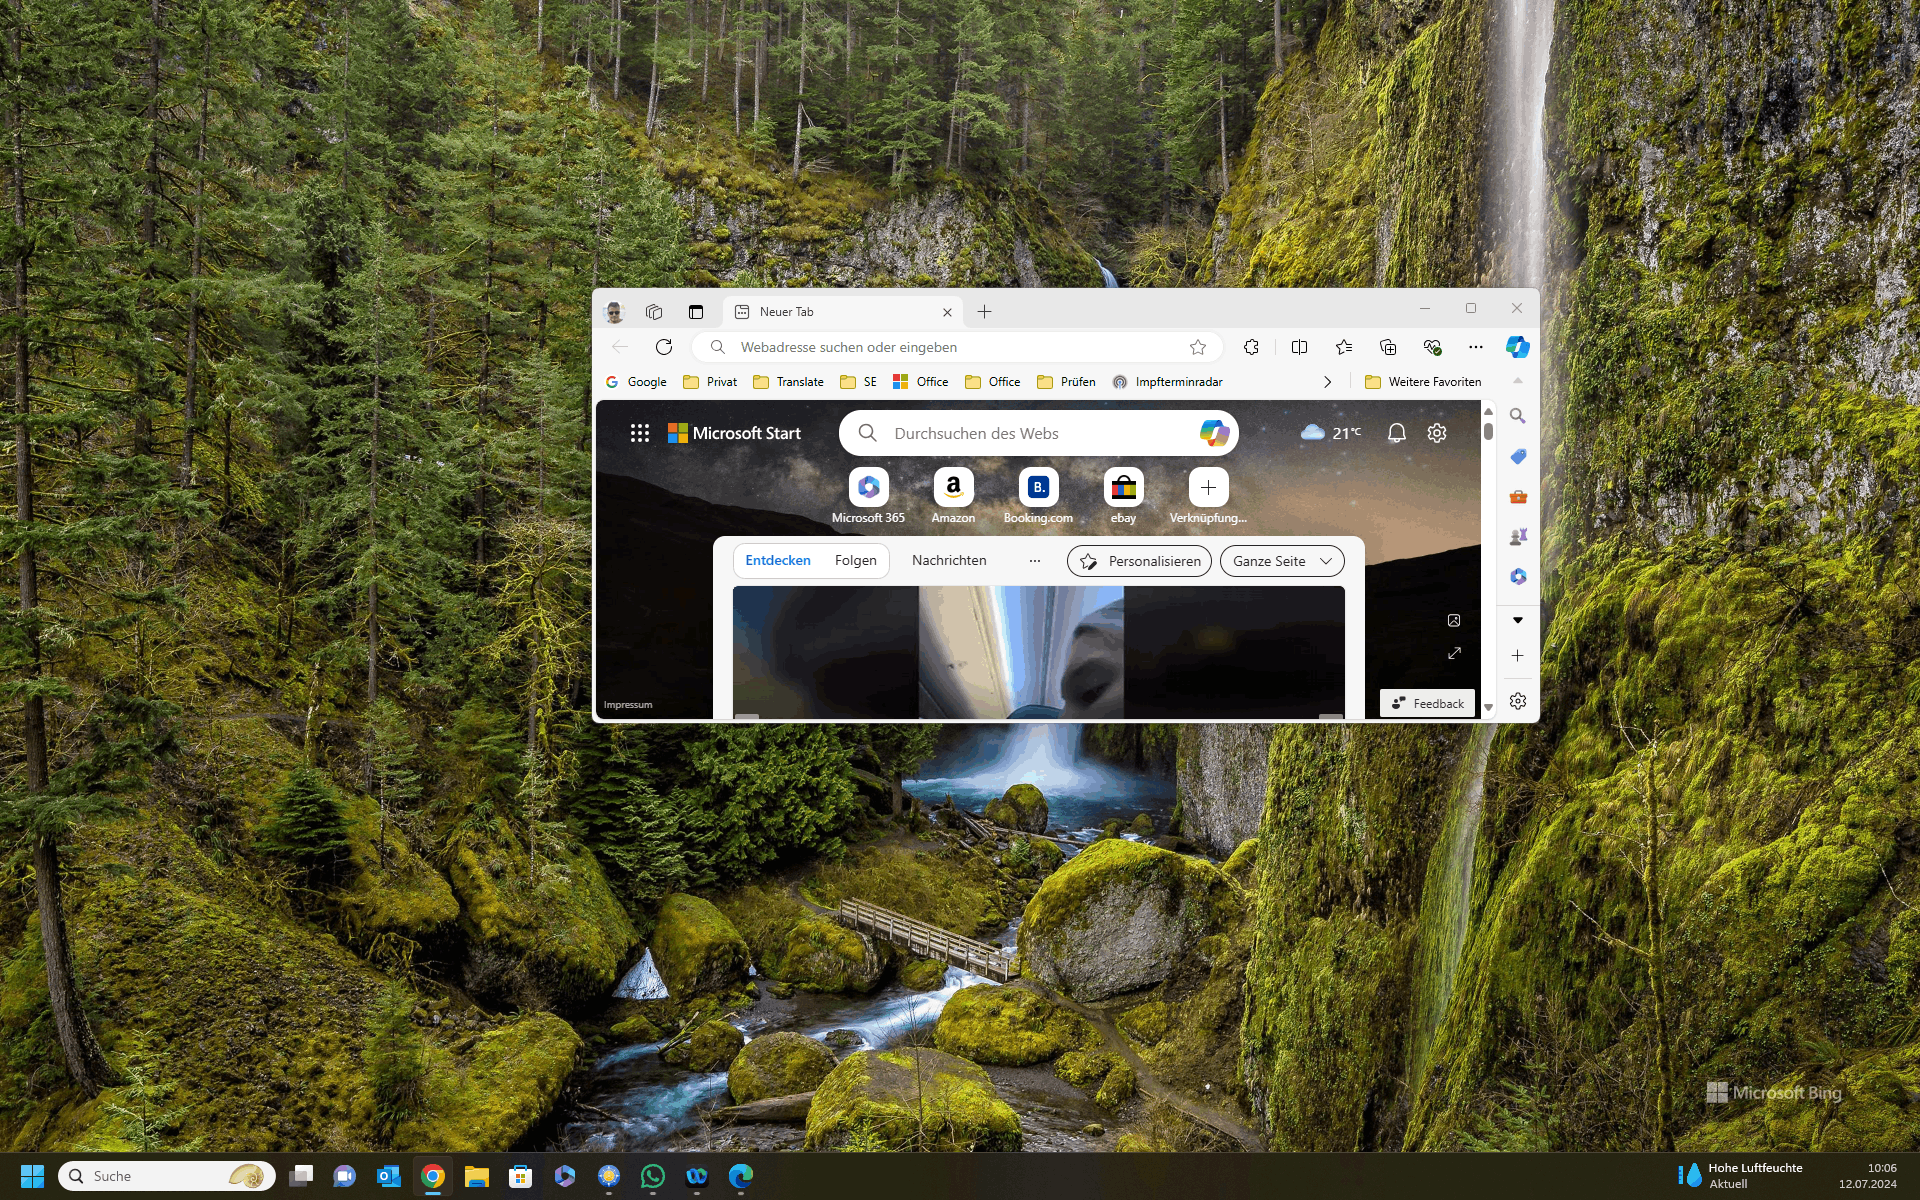Viewport: 1920px width, 1200px height.
Task: Select the Nachrichten tab
Action: (948, 561)
